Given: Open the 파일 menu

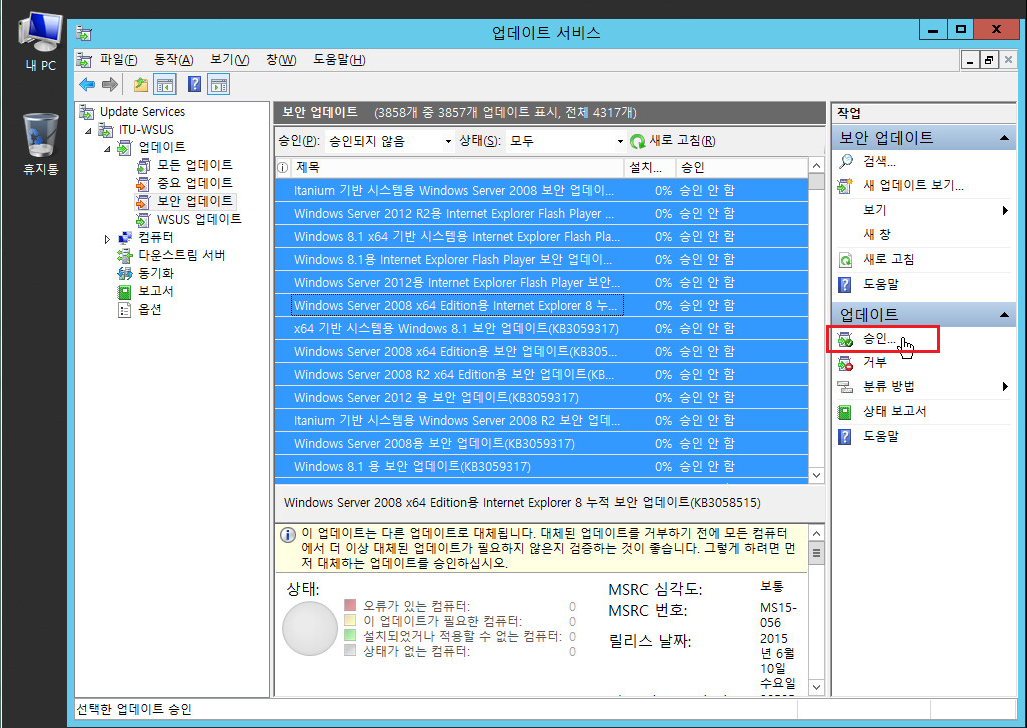Looking at the screenshot, I should tap(118, 60).
